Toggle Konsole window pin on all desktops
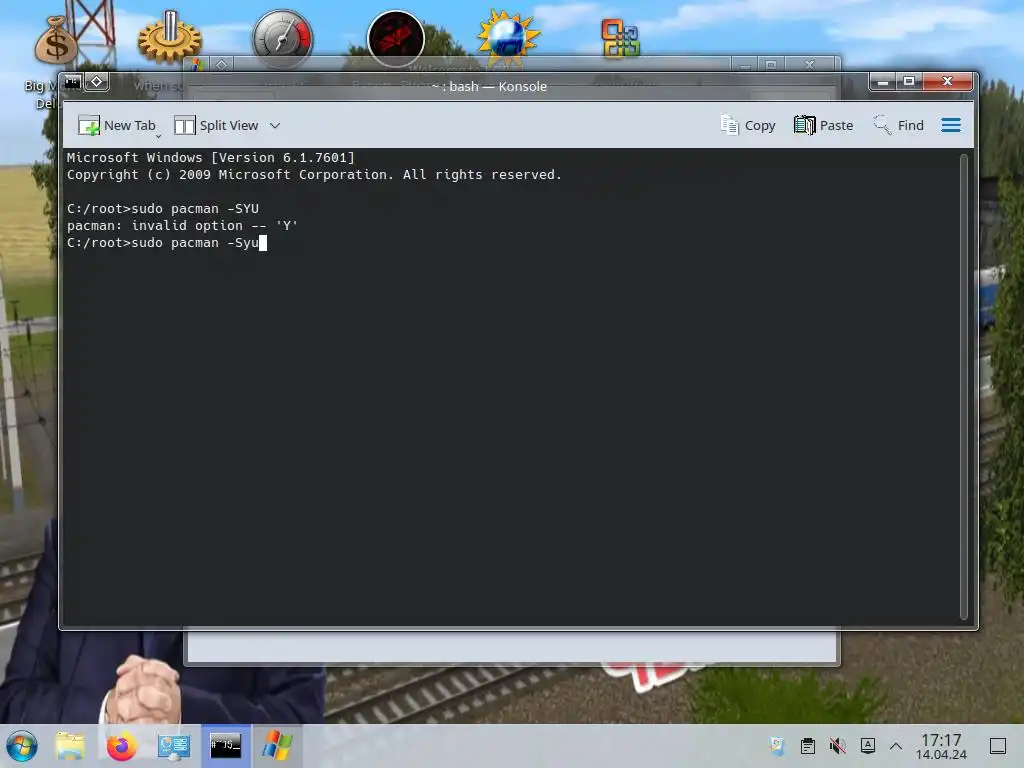Image resolution: width=1024 pixels, height=768 pixels. click(x=97, y=82)
